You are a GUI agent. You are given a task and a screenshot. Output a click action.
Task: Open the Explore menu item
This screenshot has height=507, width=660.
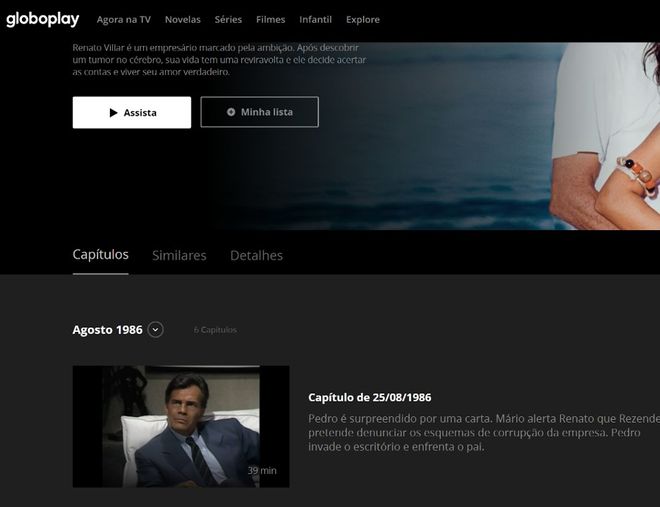(363, 20)
